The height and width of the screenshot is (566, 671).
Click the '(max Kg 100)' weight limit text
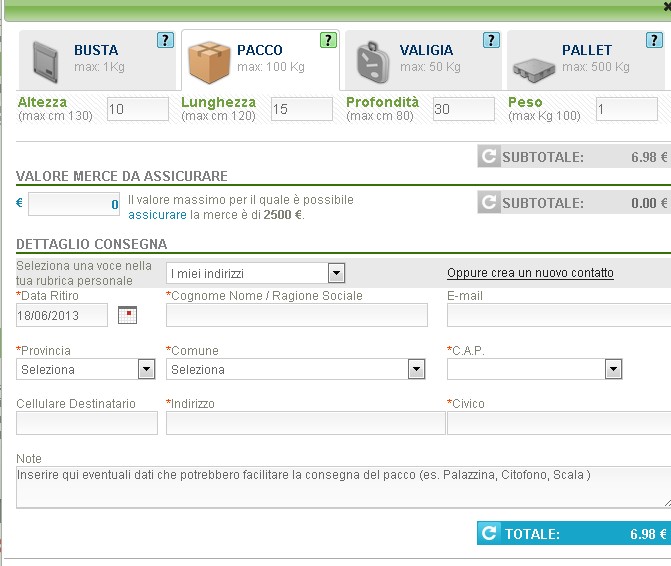point(544,116)
